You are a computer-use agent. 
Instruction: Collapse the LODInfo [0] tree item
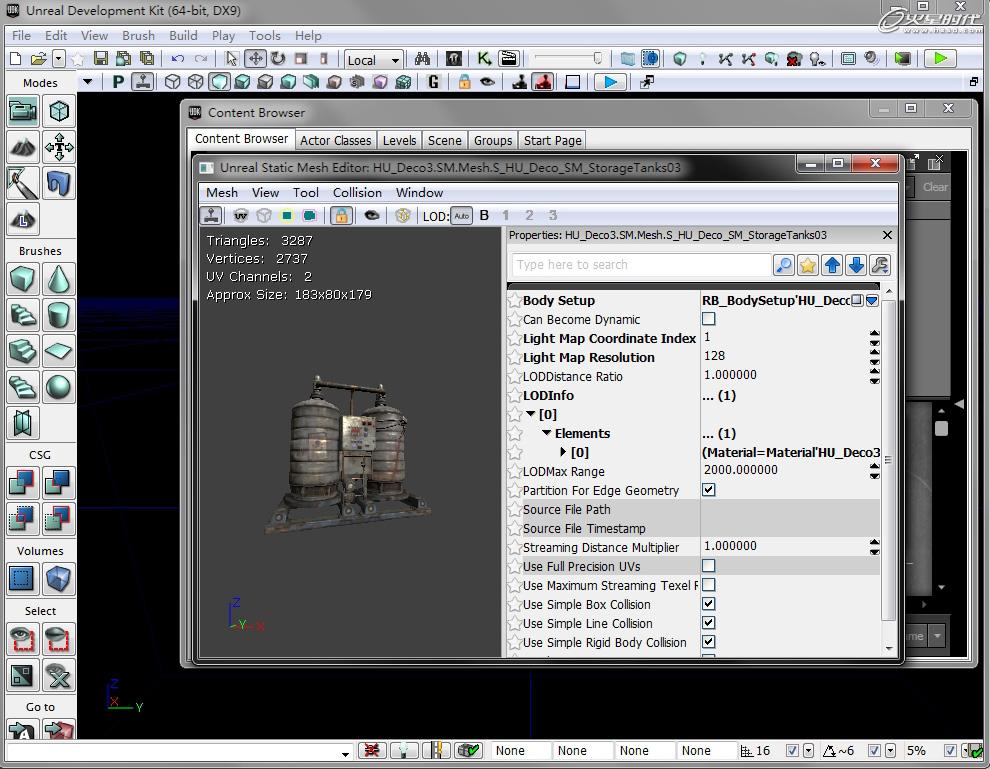coord(531,414)
